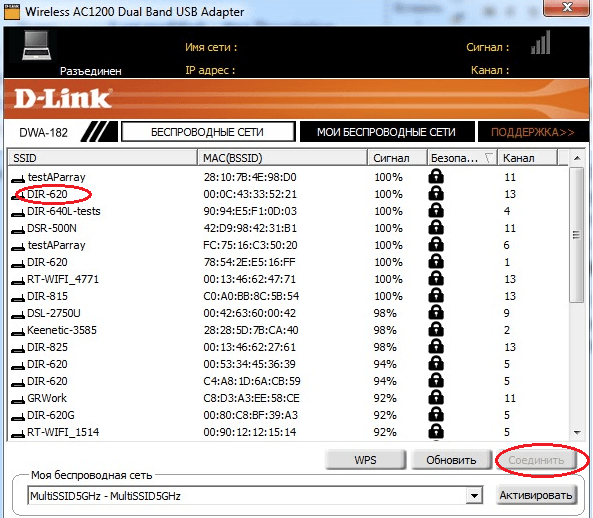This screenshot has width=593, height=518.
Task: Close the Wireless AC1200 adapter window
Action: coord(566,8)
